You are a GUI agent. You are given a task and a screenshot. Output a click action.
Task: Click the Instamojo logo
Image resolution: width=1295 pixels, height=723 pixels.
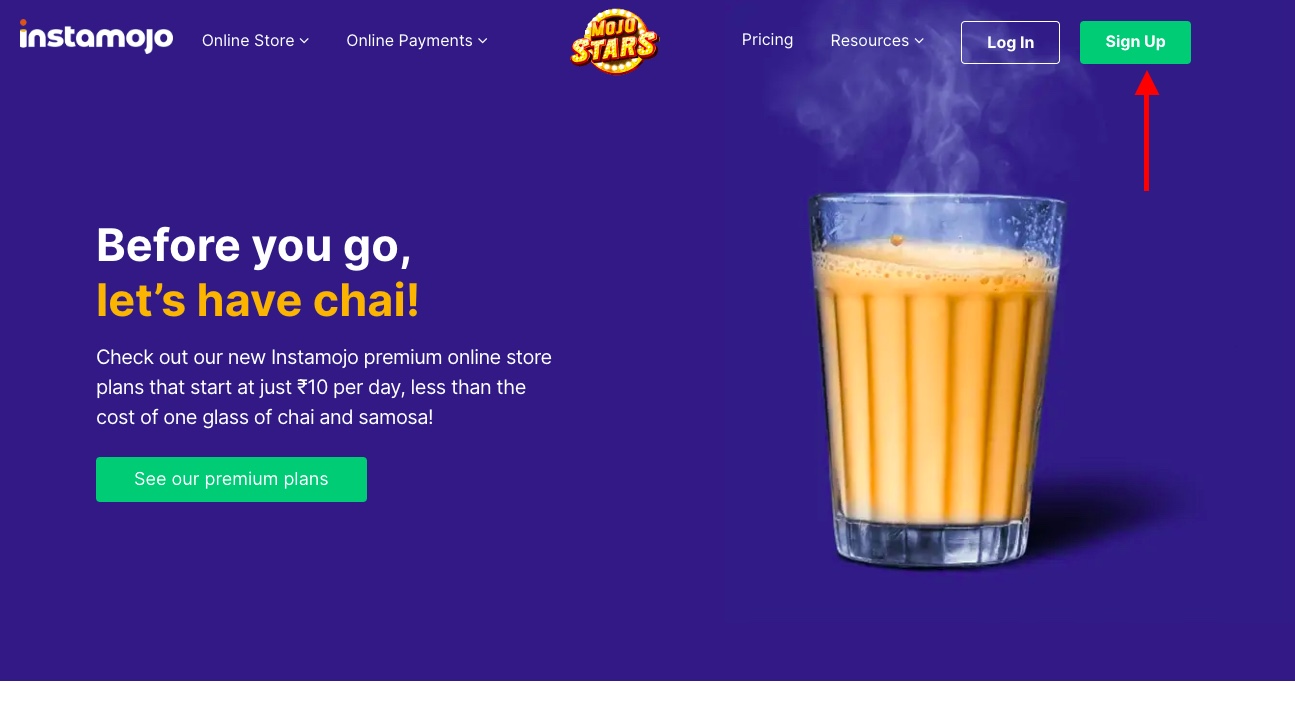tap(96, 38)
